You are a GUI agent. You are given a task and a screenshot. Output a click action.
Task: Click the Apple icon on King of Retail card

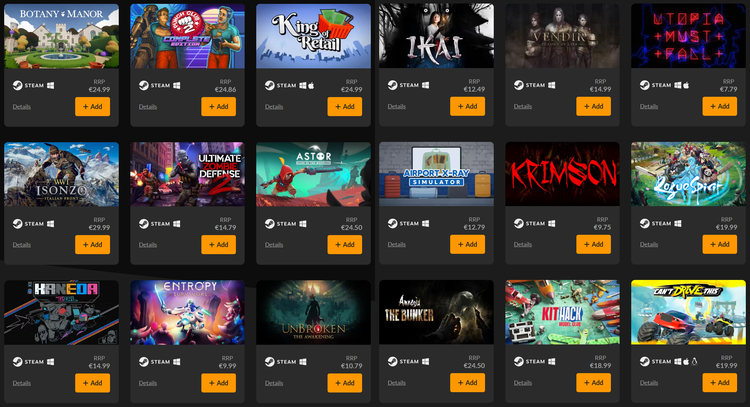[311, 86]
